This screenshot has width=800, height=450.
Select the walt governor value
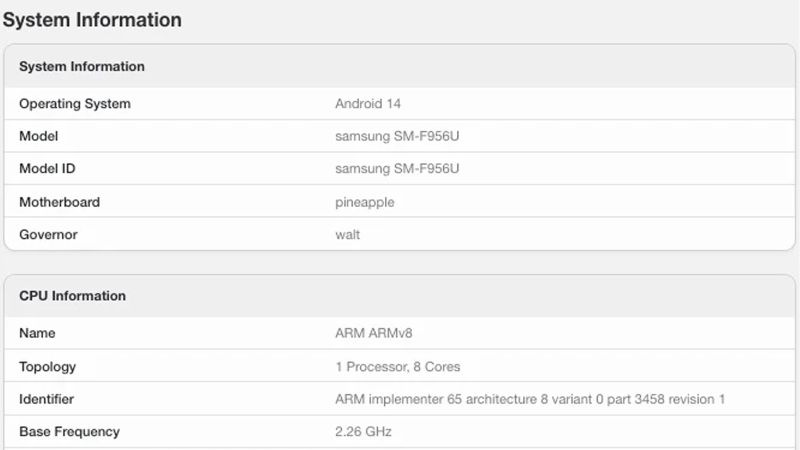point(348,235)
